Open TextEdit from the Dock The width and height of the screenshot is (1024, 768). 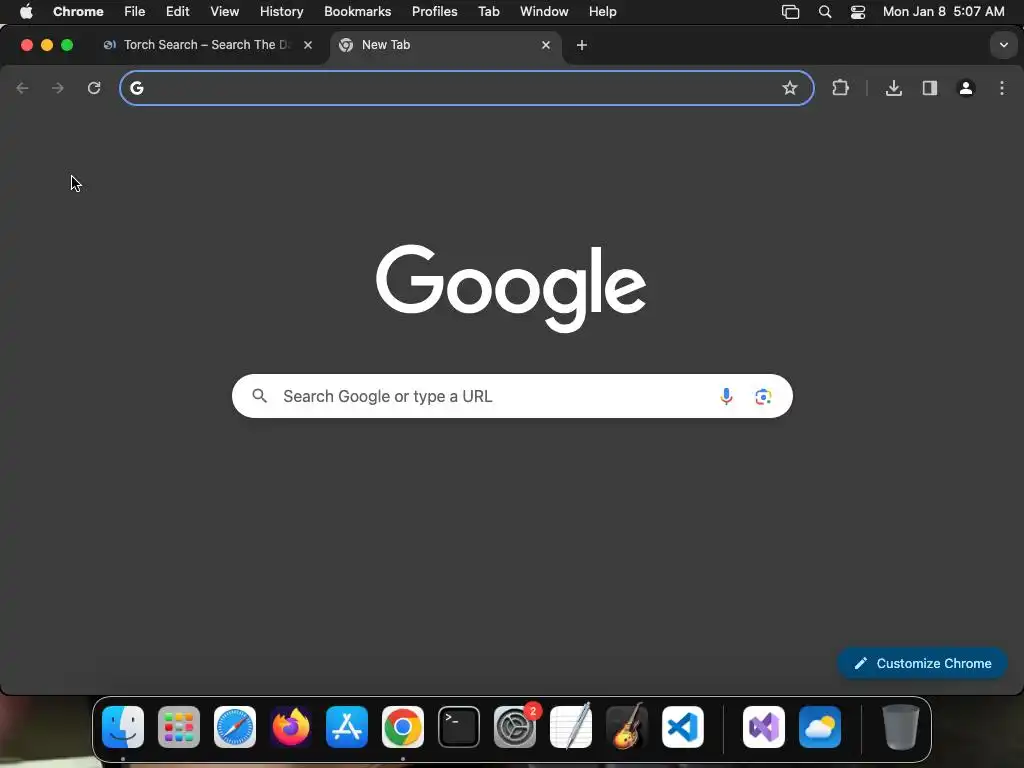point(571,727)
